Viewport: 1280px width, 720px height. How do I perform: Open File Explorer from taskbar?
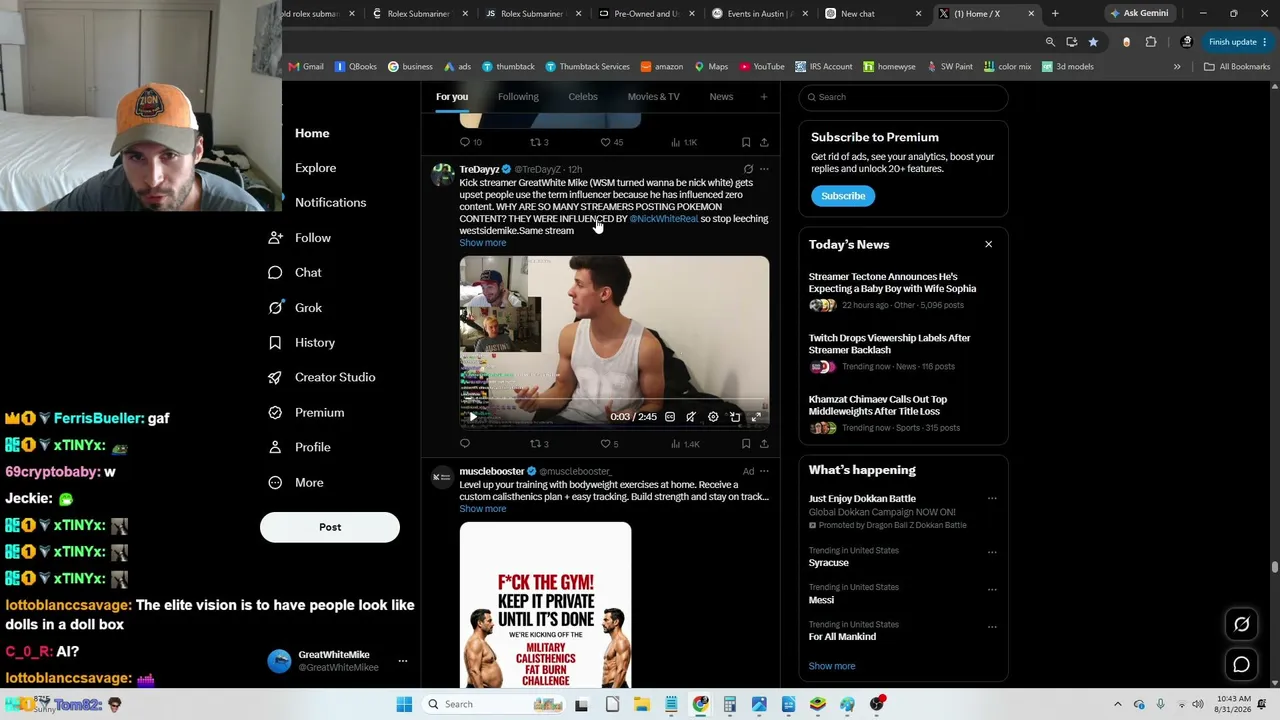coord(642,704)
